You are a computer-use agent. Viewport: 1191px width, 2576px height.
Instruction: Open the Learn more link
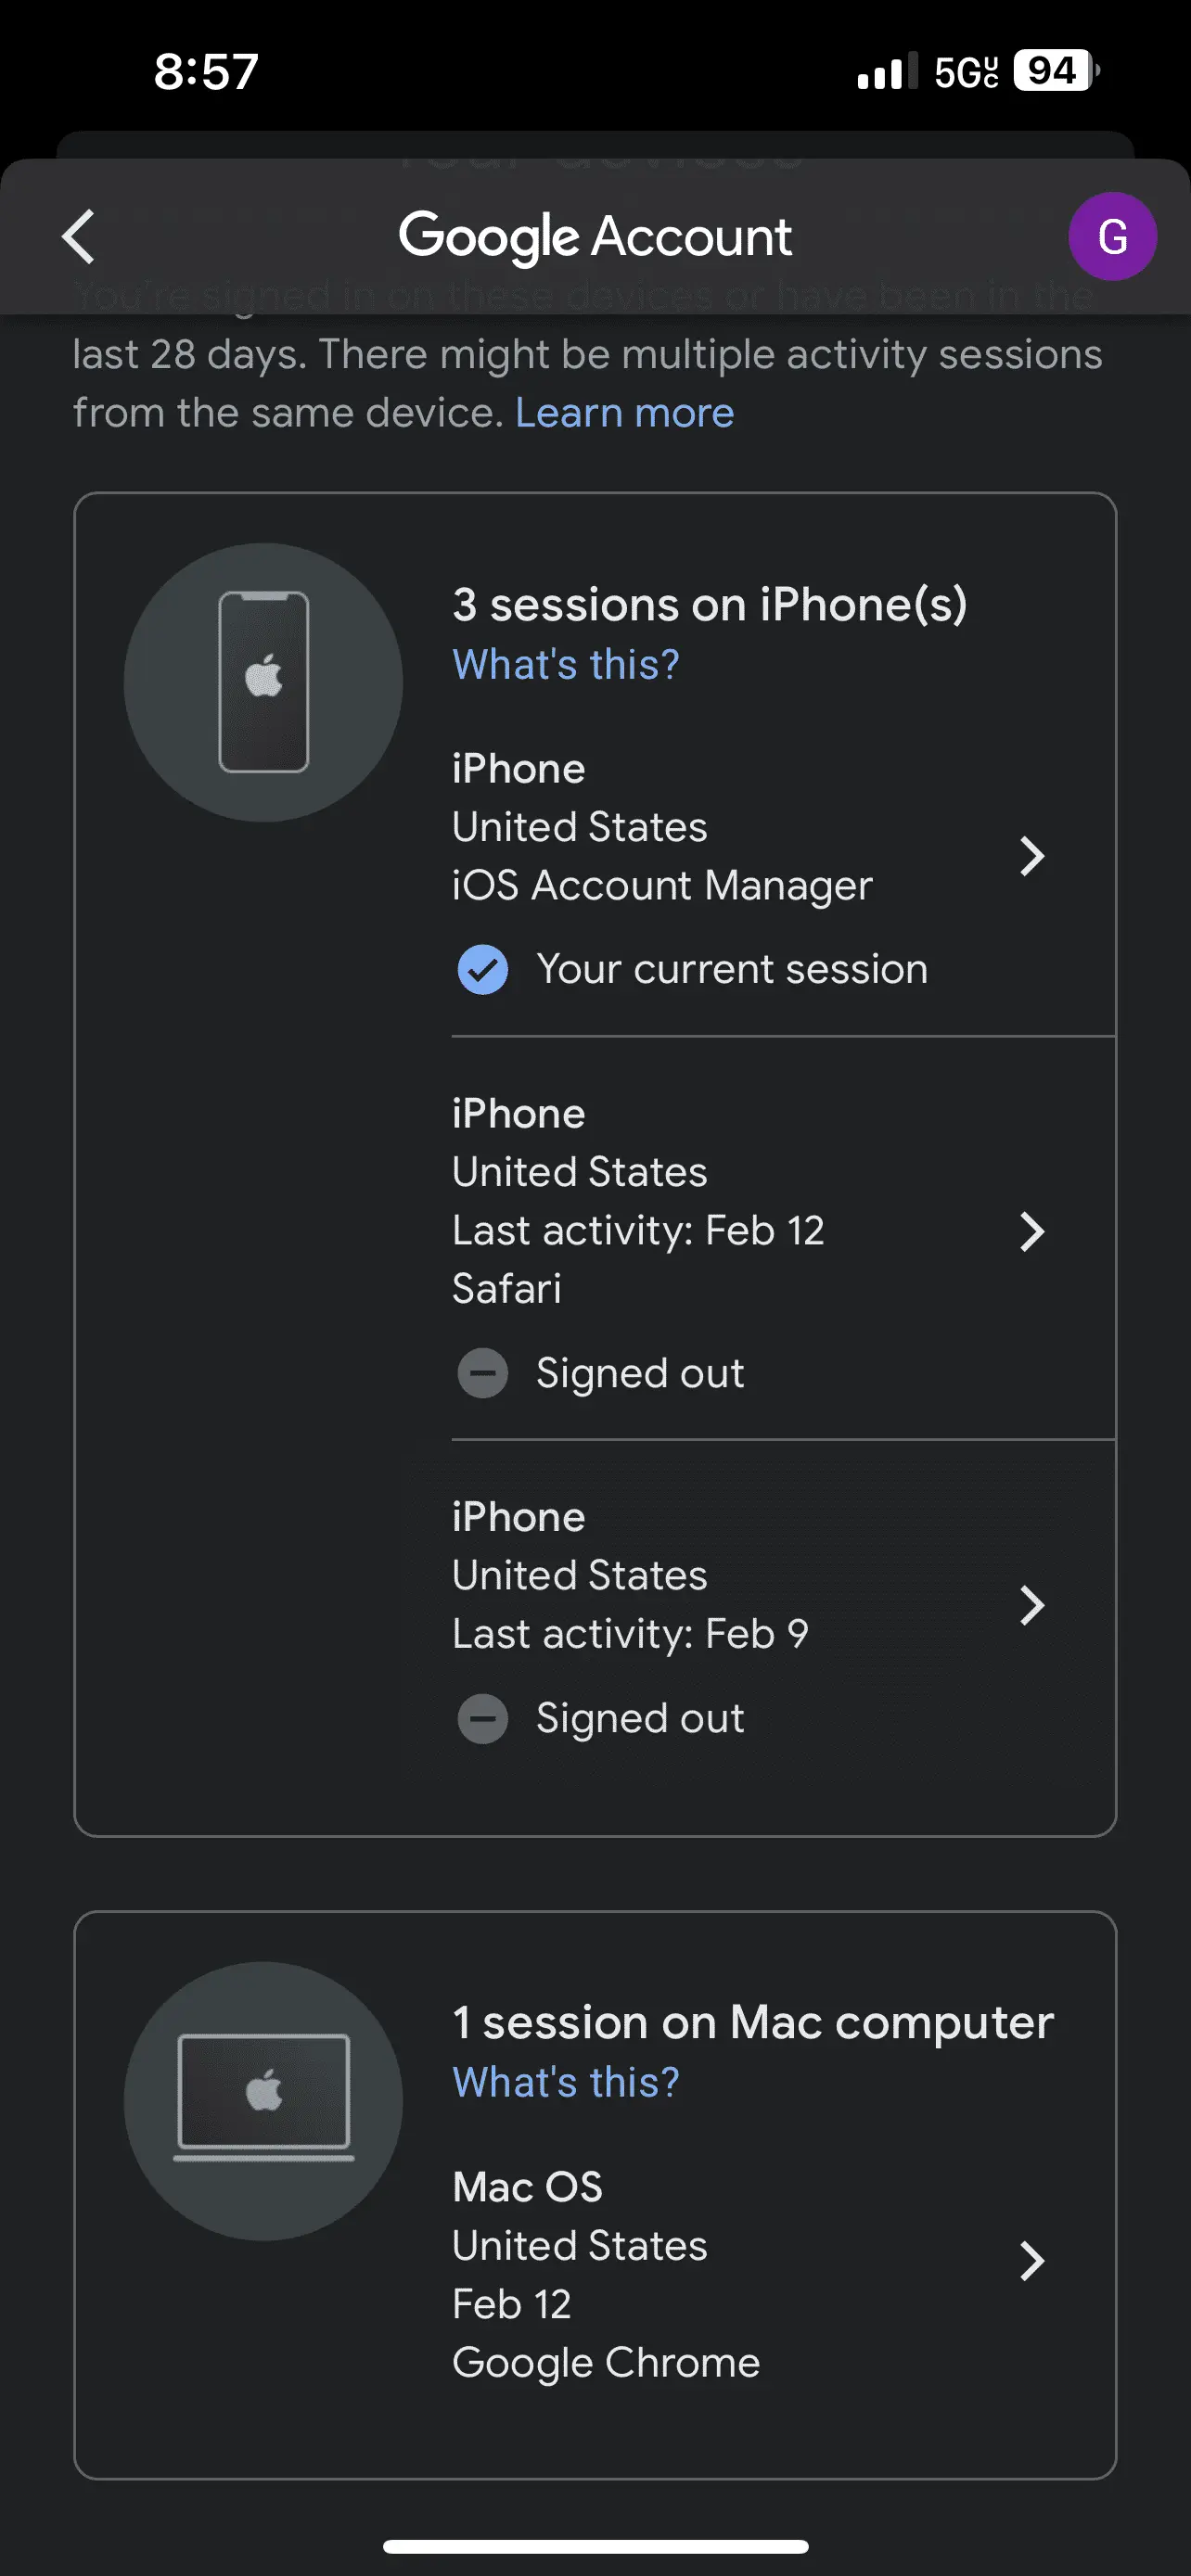click(624, 413)
